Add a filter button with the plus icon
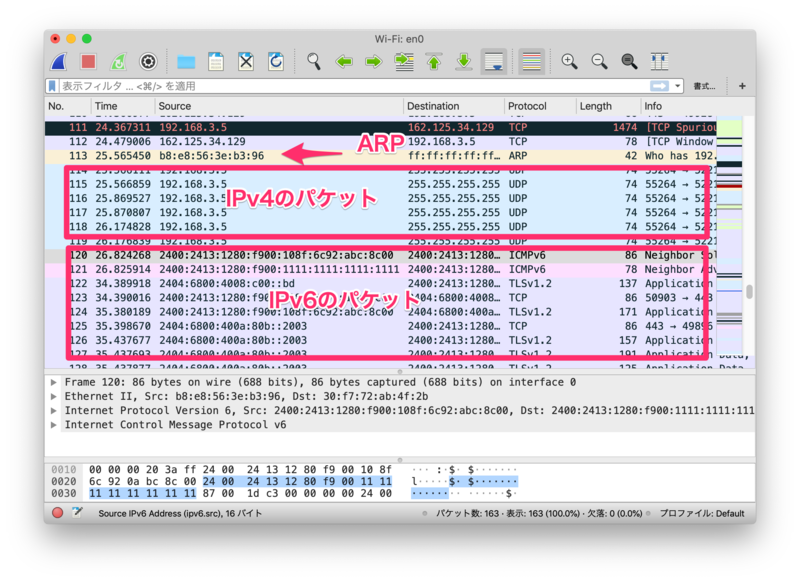This screenshot has width=800, height=582. pyautogui.click(x=742, y=86)
